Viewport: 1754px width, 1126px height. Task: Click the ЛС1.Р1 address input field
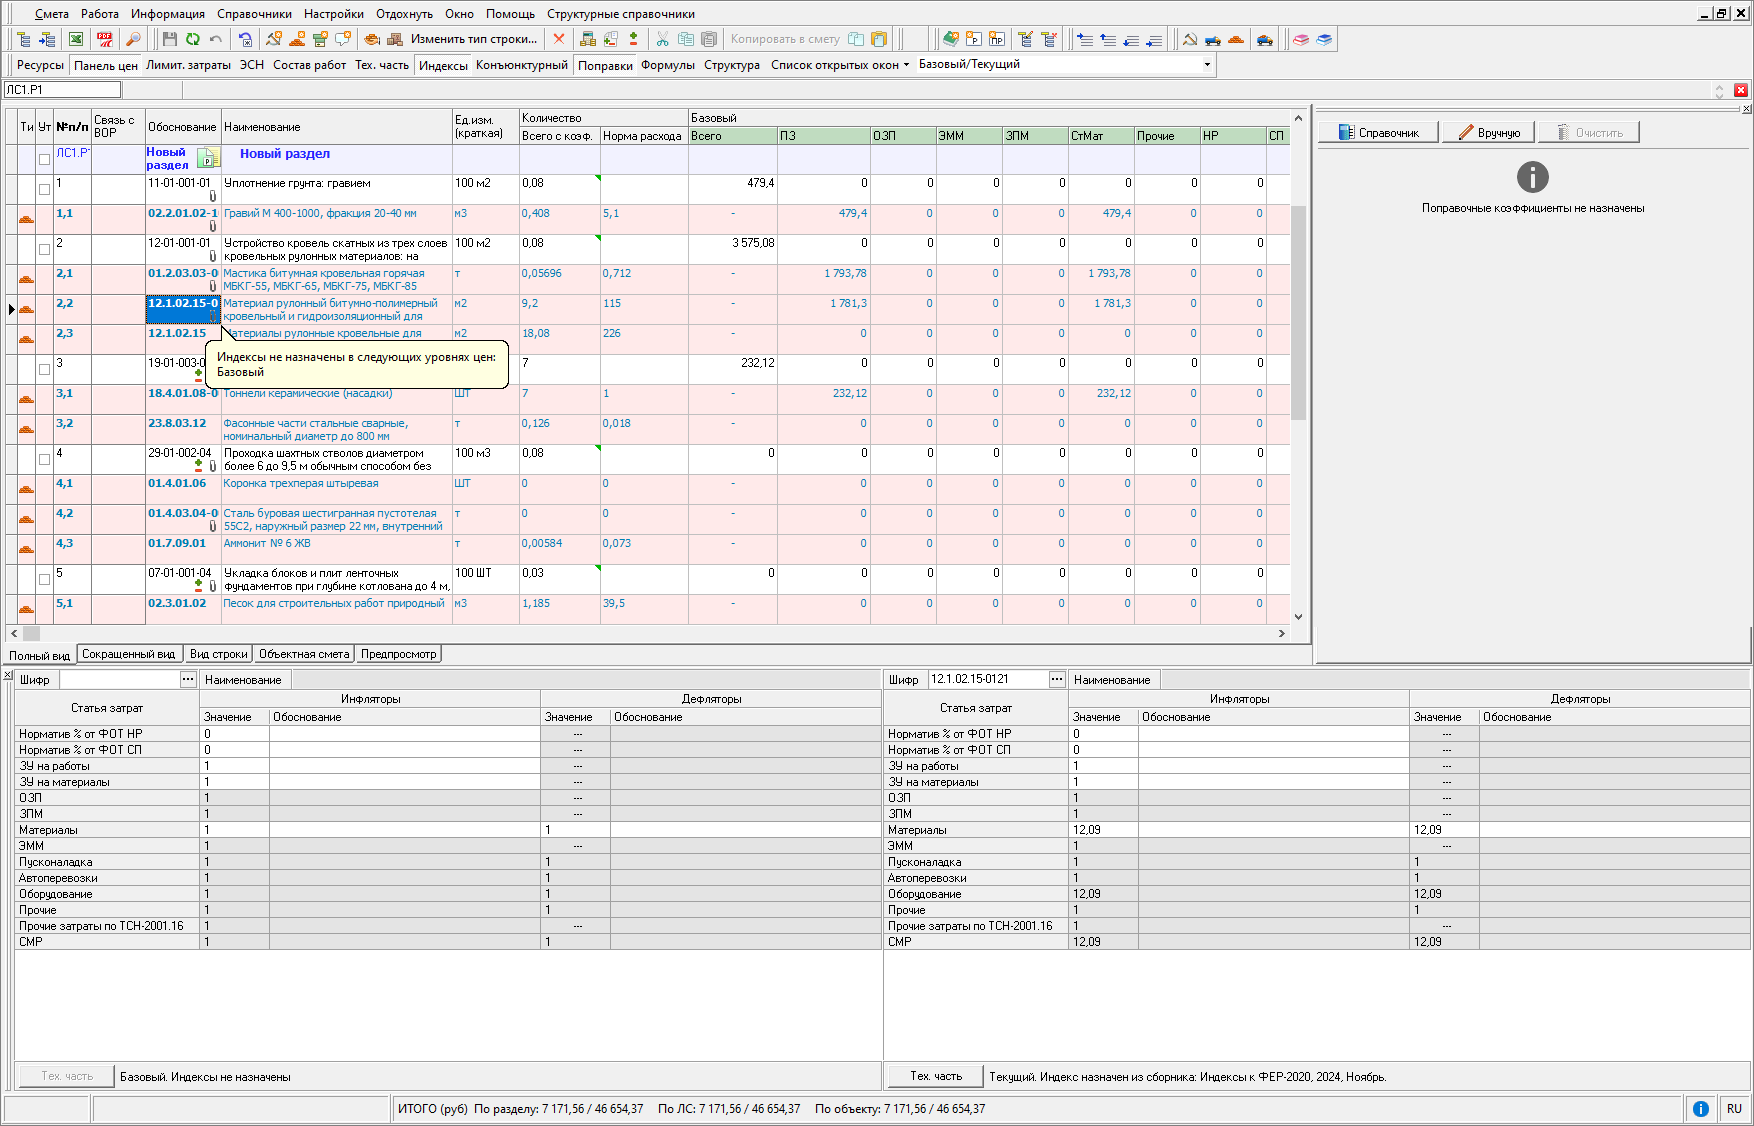click(x=62, y=90)
